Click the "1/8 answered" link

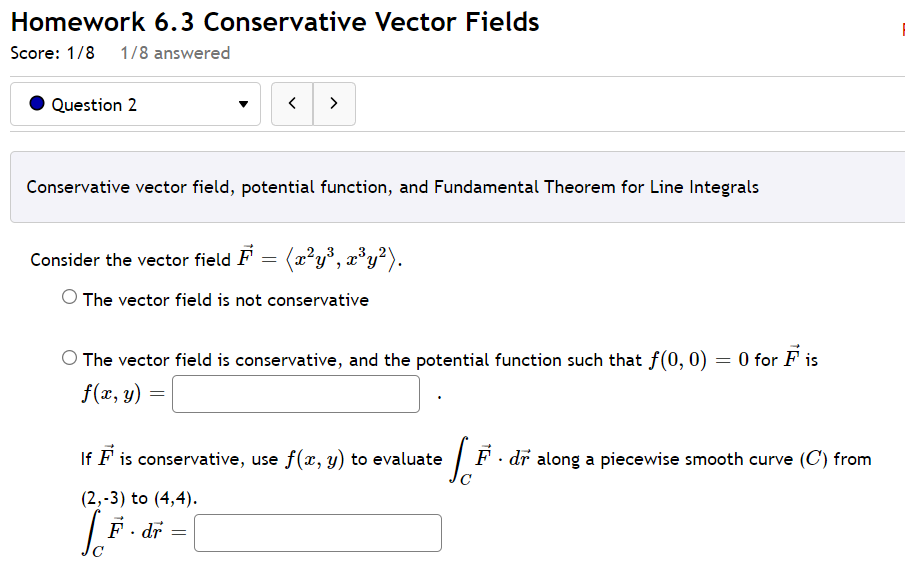[175, 54]
